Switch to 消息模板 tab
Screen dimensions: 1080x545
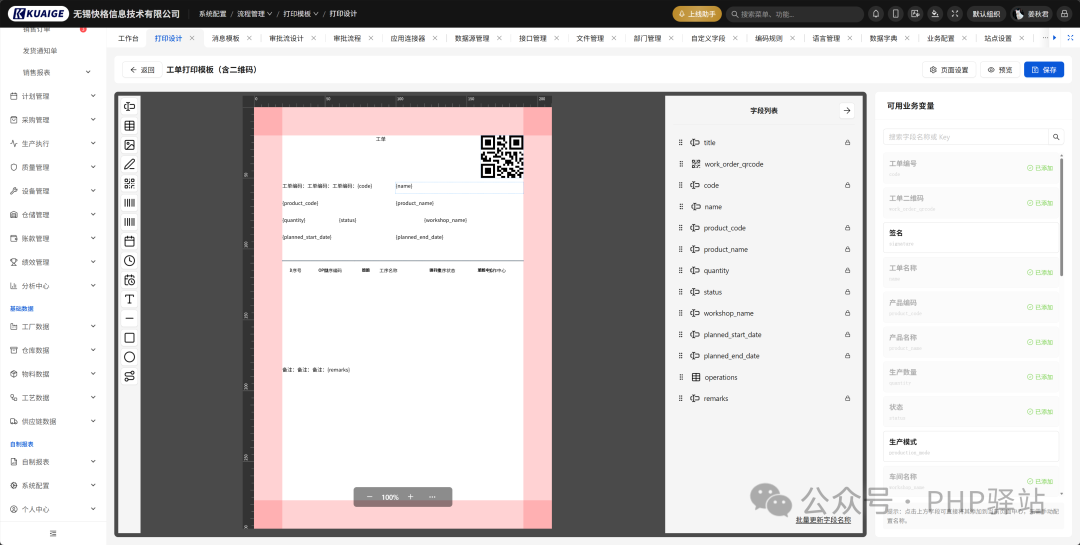pos(225,39)
